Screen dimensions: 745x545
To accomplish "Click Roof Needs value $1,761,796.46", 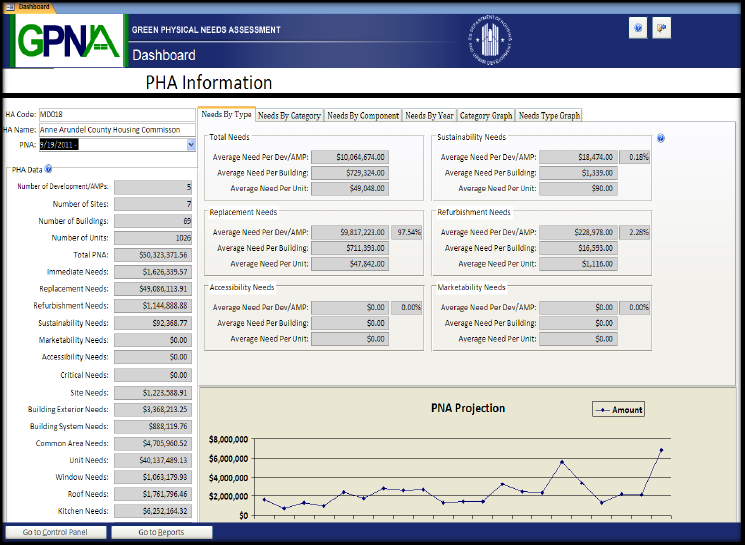I will click(x=153, y=494).
